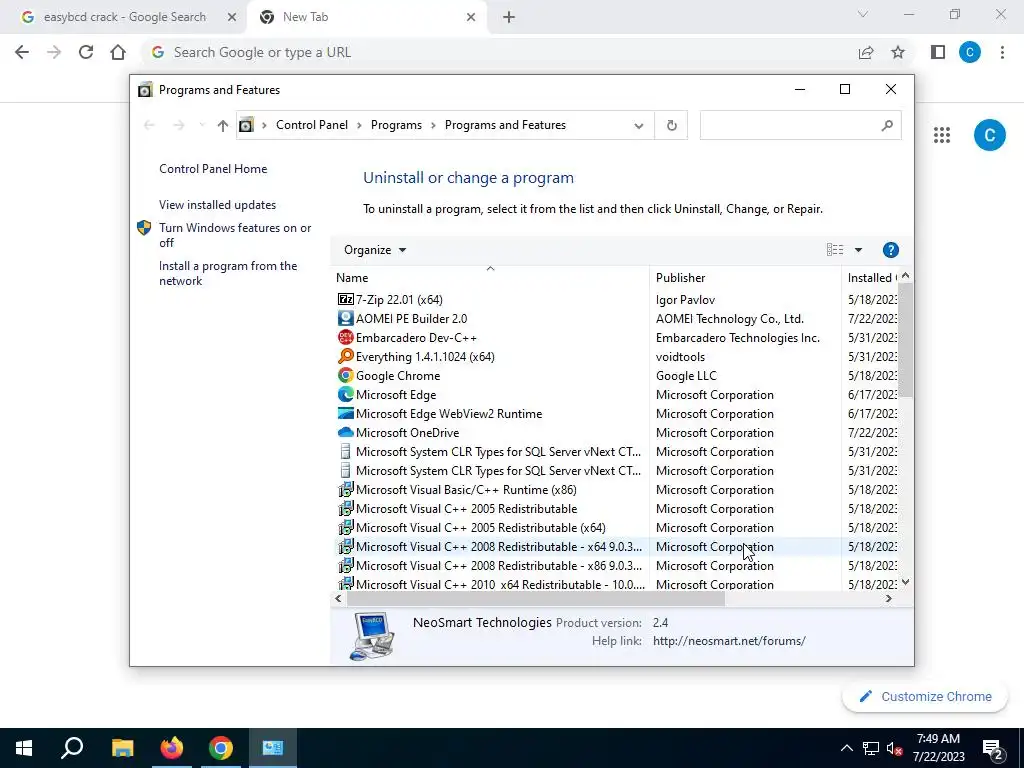
Task: Click the vertical scrollbar thumb of the list
Action: [905, 340]
